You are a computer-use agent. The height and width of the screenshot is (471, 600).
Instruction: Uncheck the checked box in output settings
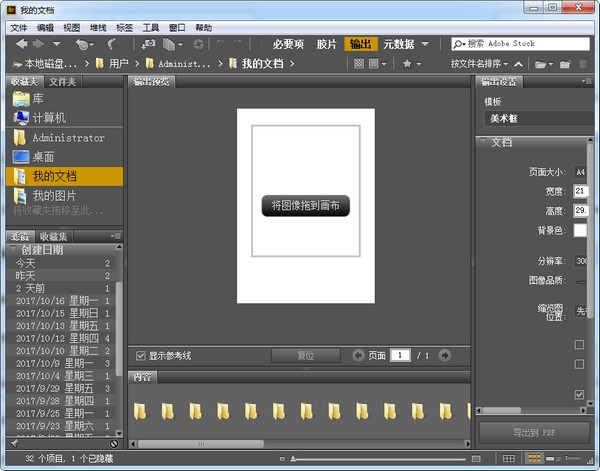[579, 395]
